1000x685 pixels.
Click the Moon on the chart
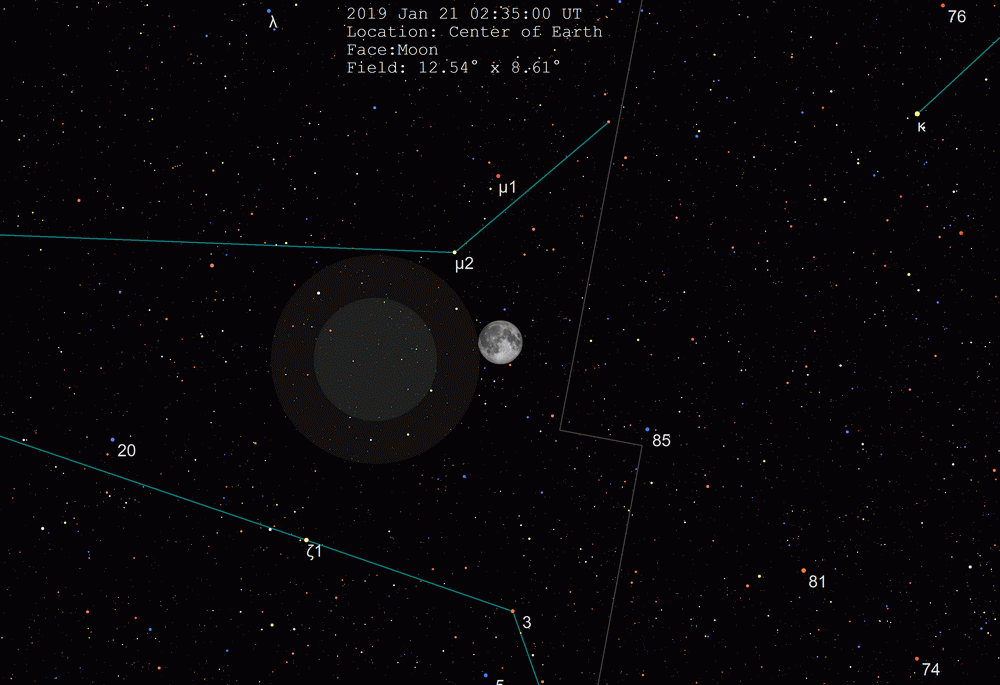pyautogui.click(x=500, y=343)
